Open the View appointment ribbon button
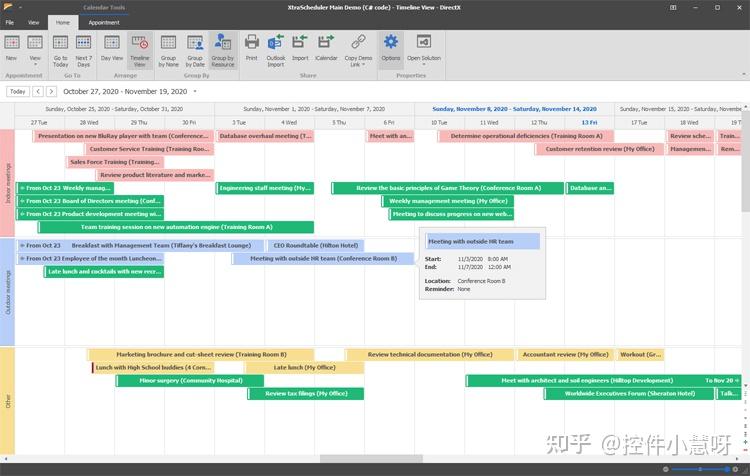Image resolution: width=750 pixels, height=476 pixels. click(x=35, y=49)
